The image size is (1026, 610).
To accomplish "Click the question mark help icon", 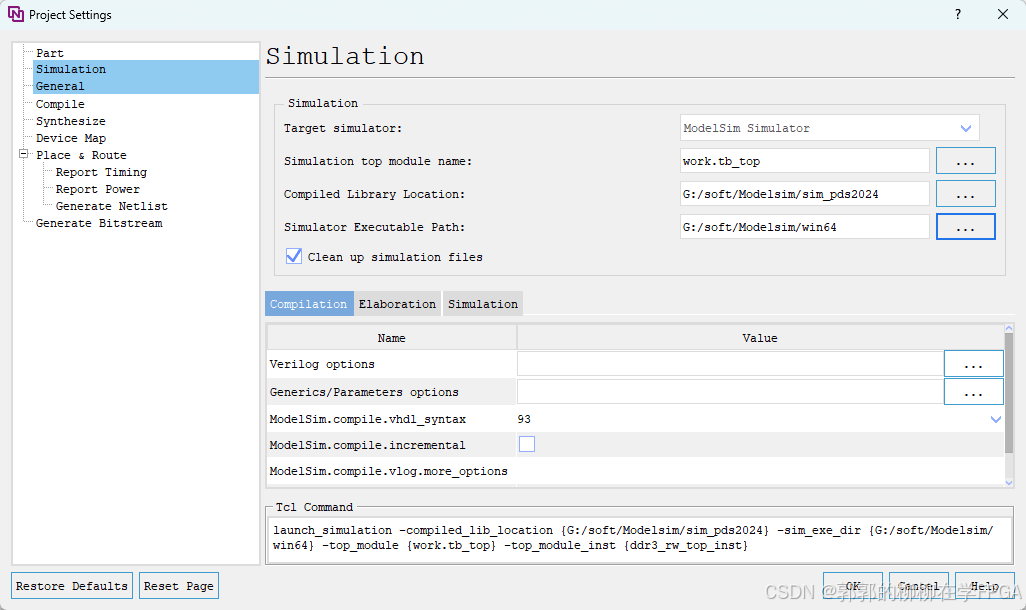I will coord(957,14).
